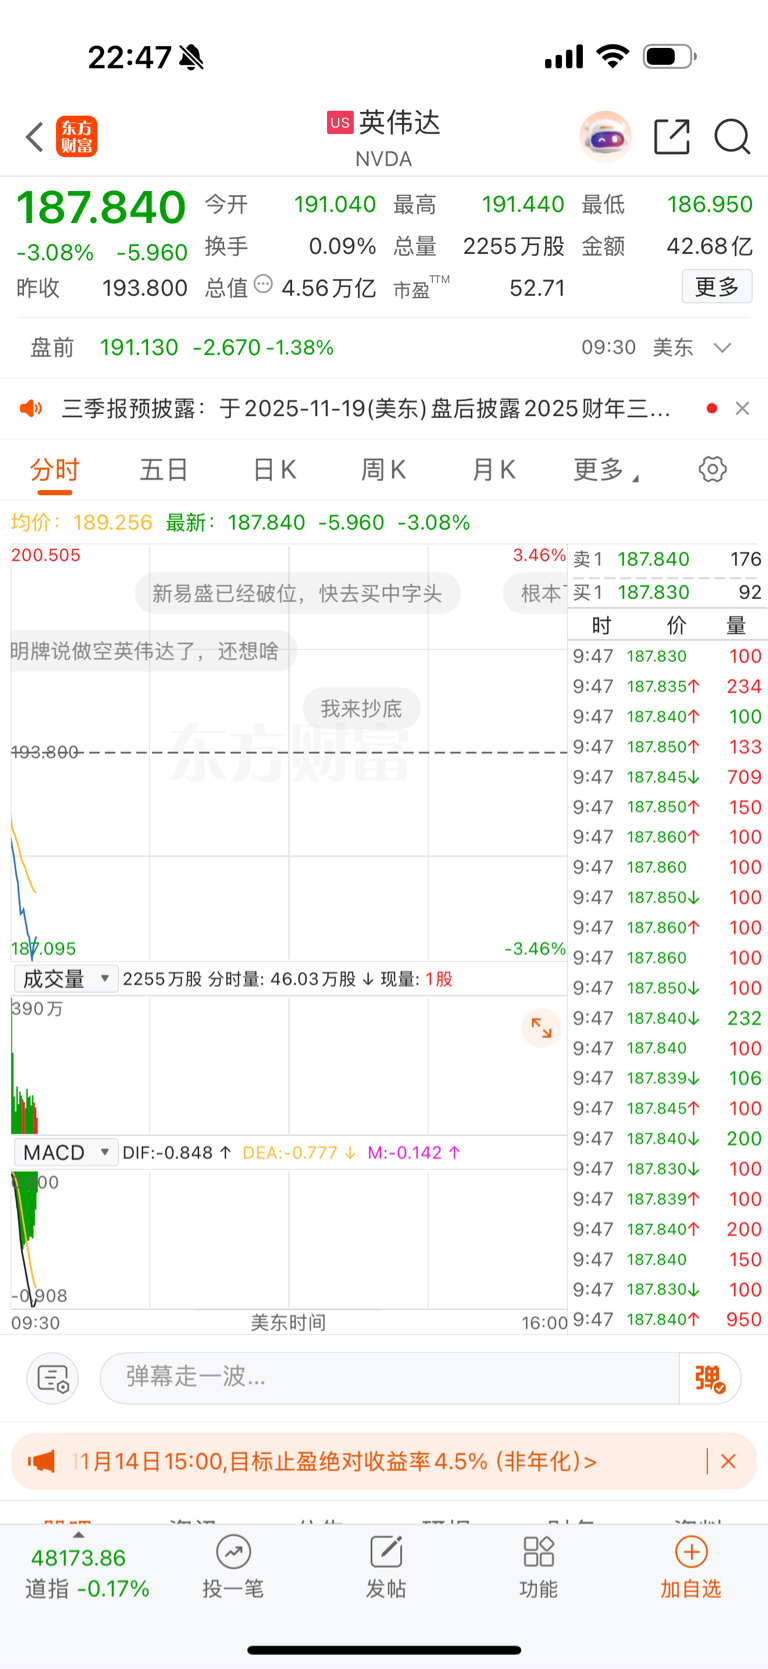Click the 更多 quote details button
The image size is (768, 1669).
[x=717, y=287]
